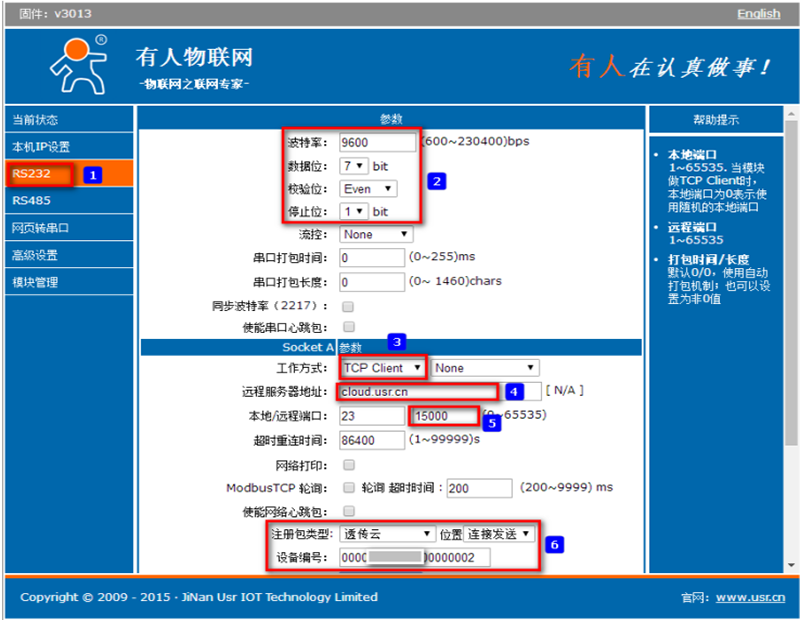Click the USR IOT running-man logo

click(x=78, y=65)
